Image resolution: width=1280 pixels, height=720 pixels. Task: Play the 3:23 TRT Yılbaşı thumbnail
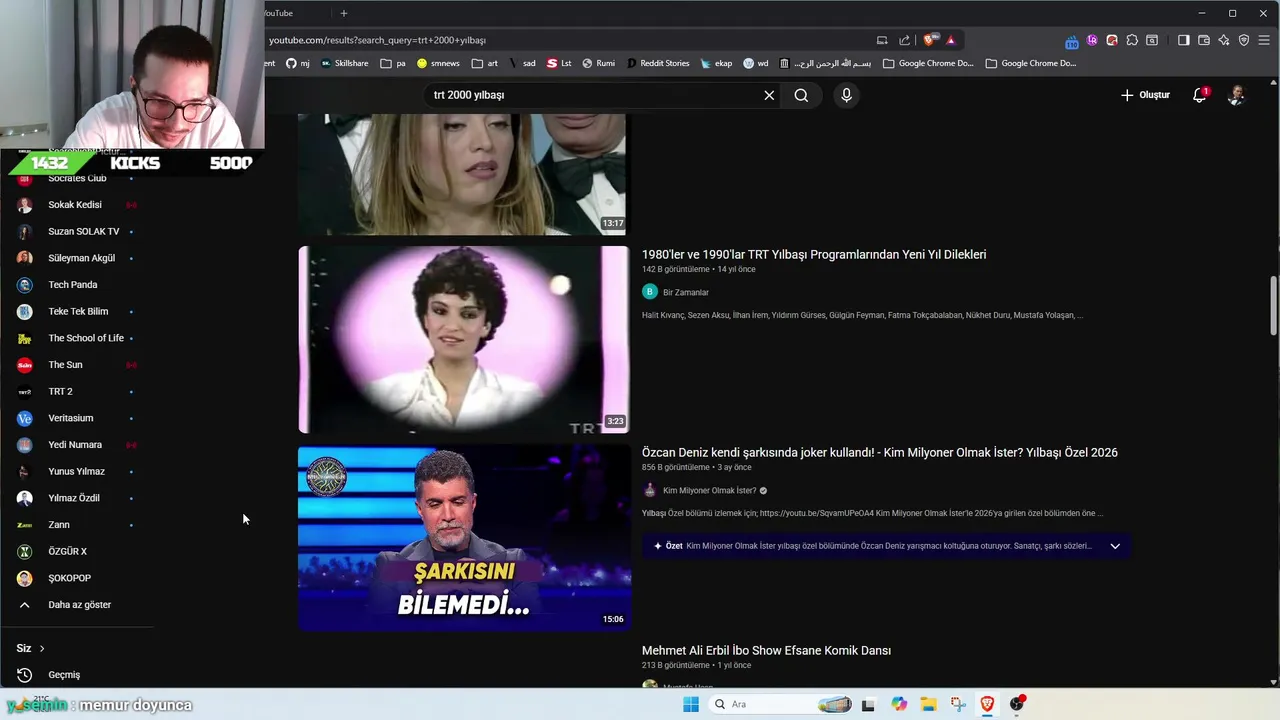[x=464, y=340]
